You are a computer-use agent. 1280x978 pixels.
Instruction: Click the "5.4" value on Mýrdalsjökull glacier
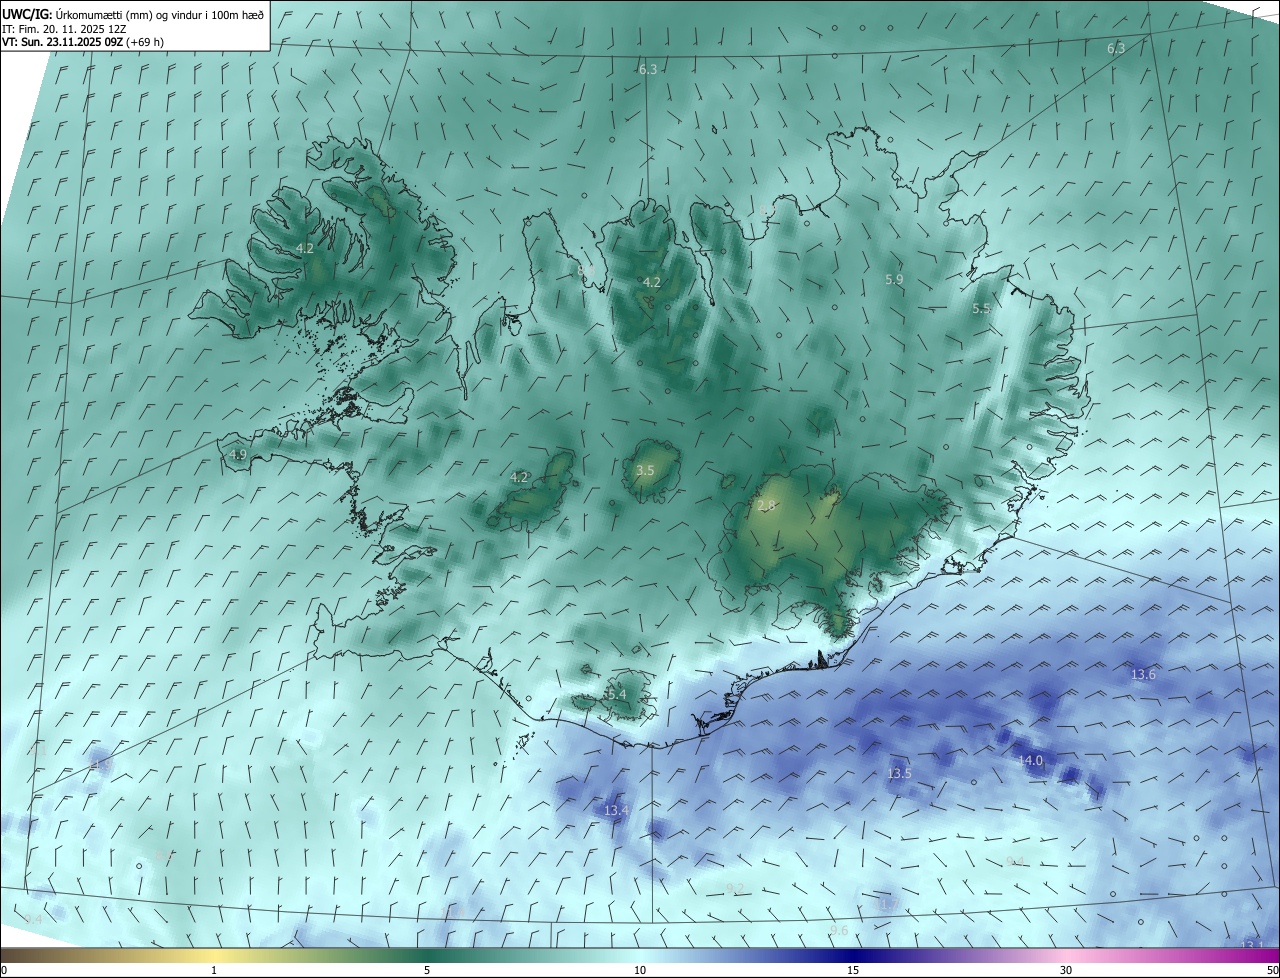(x=617, y=694)
